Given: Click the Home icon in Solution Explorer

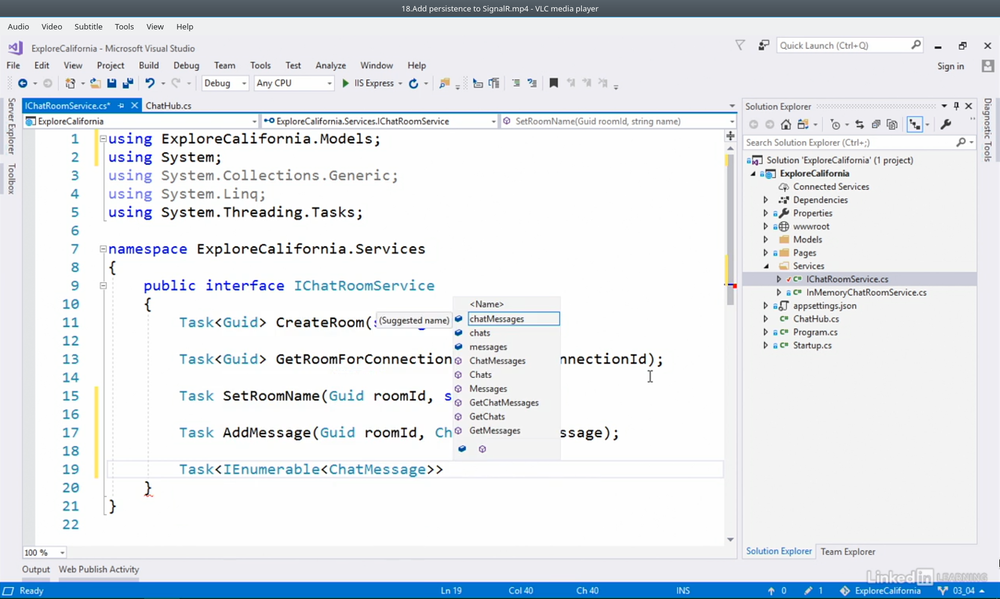Looking at the screenshot, I should [x=786, y=124].
